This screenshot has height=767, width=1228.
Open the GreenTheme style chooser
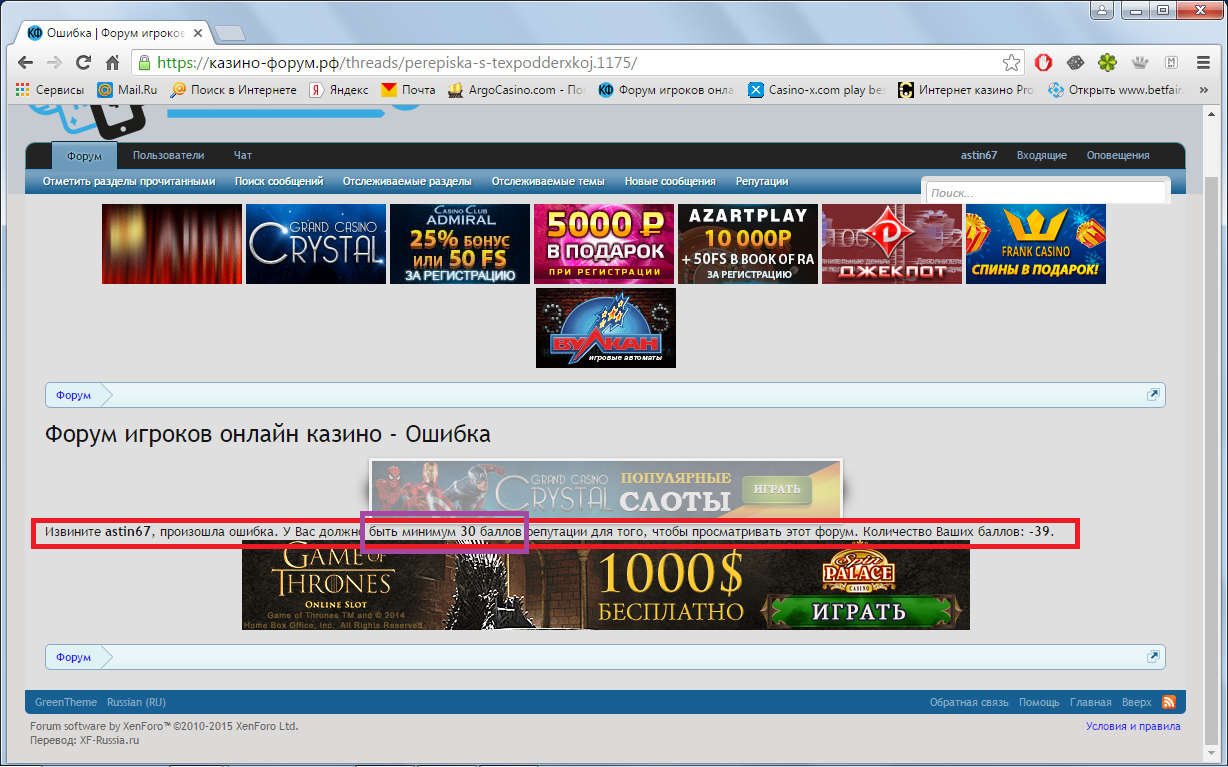66,702
